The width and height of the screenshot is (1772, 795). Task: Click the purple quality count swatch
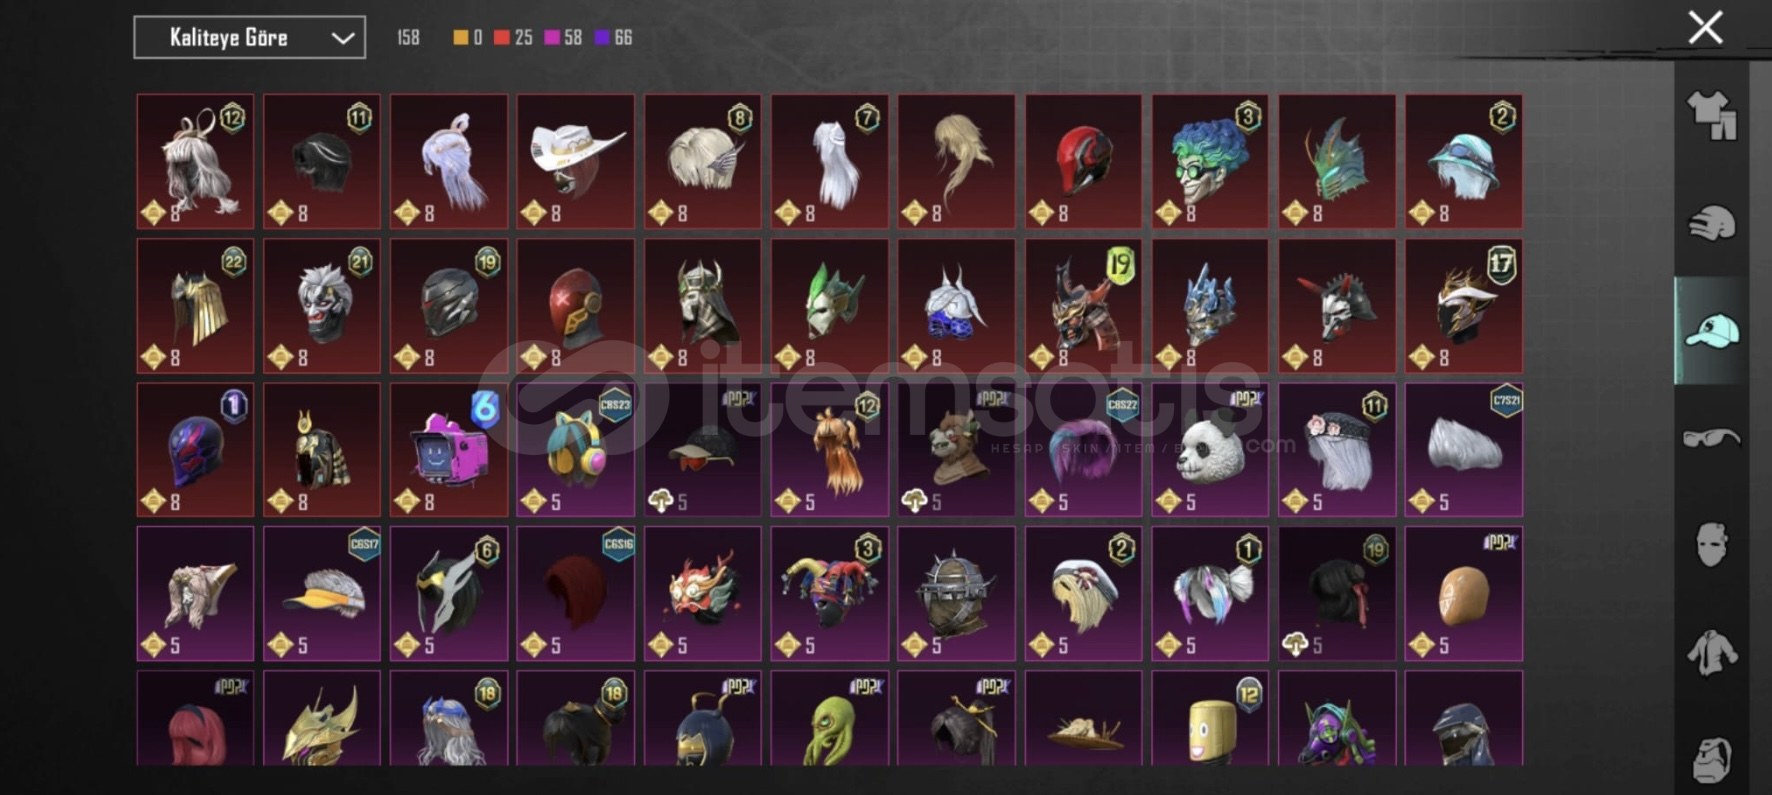602,38
